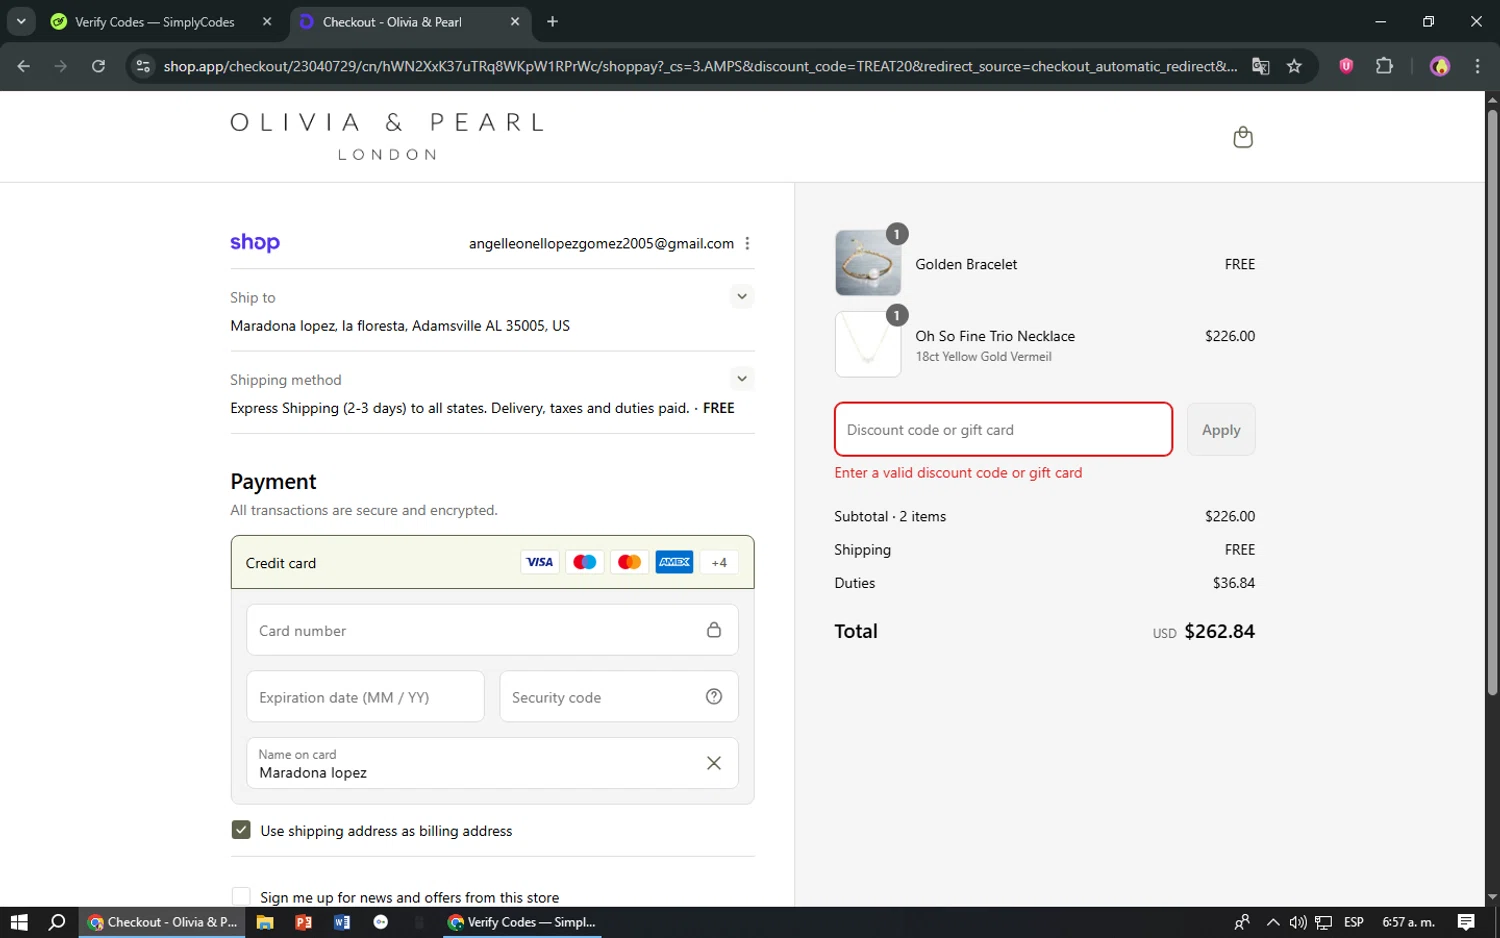This screenshot has width=1500, height=938.
Task: Click the American Express icon
Action: (675, 562)
